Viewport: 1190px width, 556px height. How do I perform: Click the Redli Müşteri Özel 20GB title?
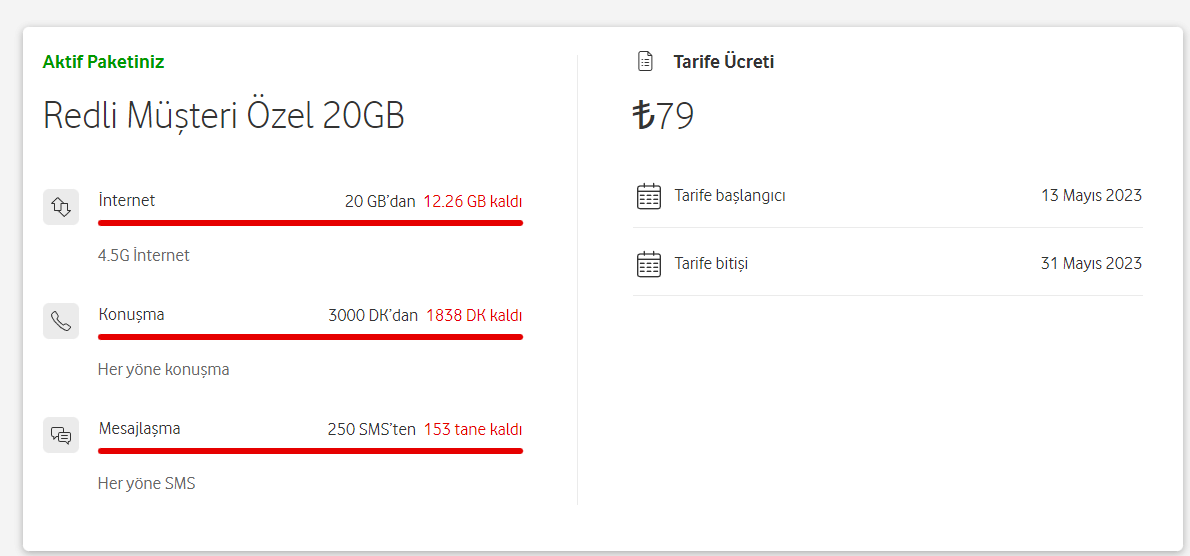tap(224, 116)
